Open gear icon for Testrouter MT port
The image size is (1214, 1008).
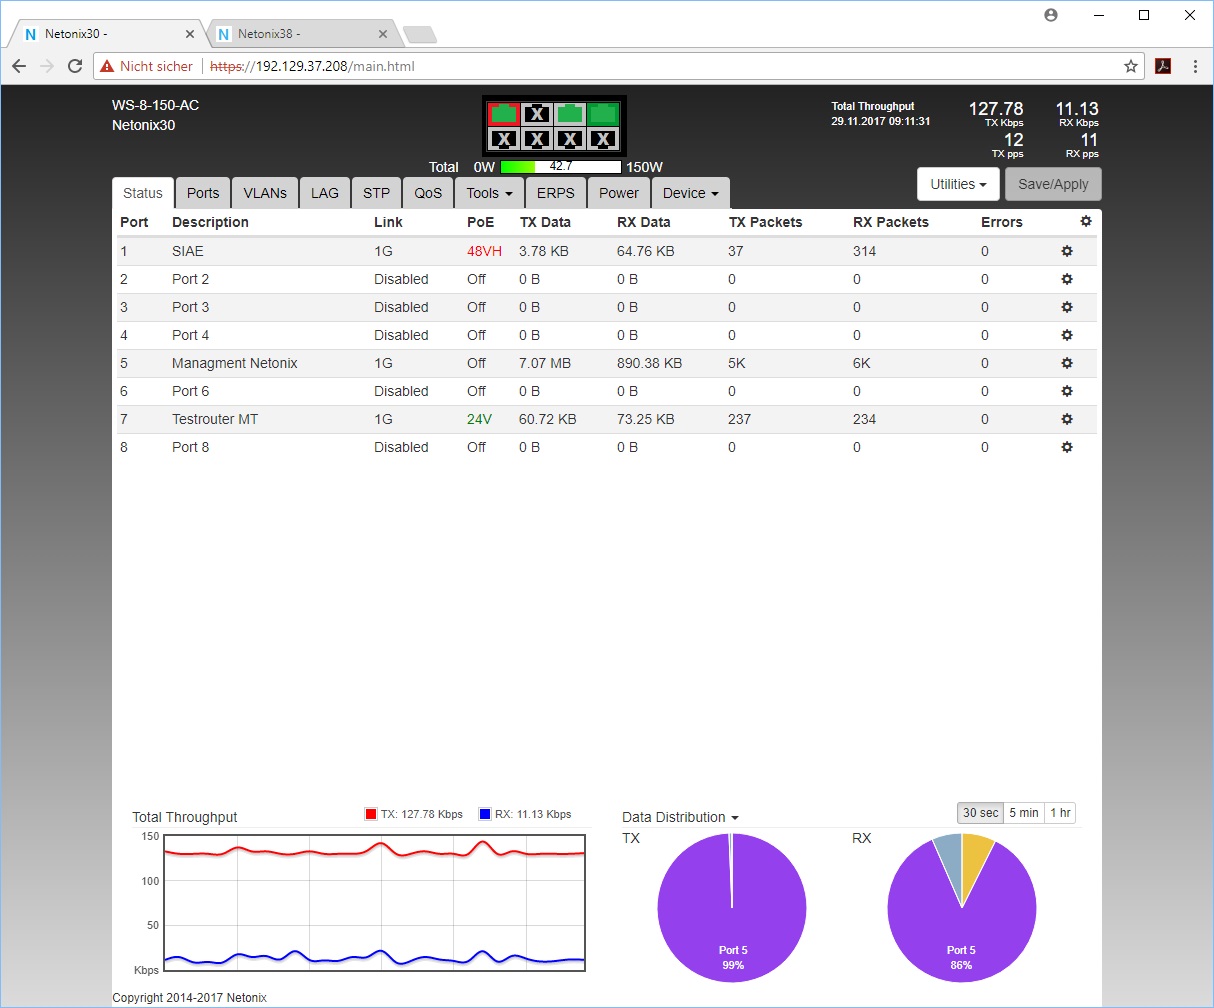(1066, 419)
